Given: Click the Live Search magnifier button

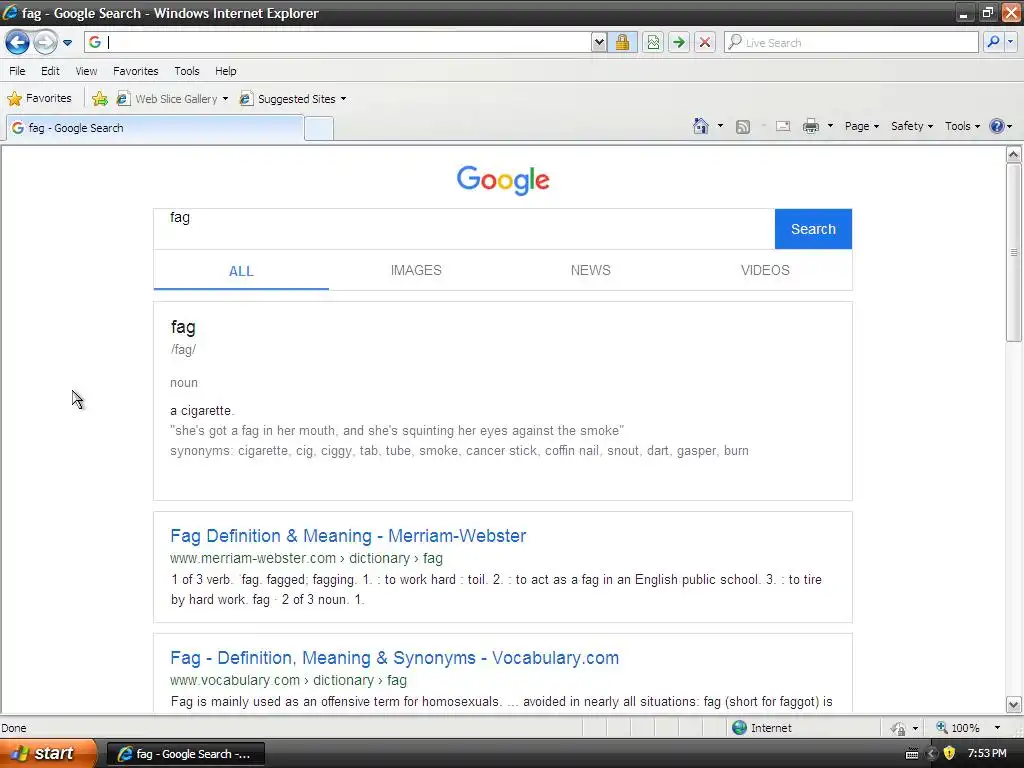Looking at the screenshot, I should click(x=993, y=42).
